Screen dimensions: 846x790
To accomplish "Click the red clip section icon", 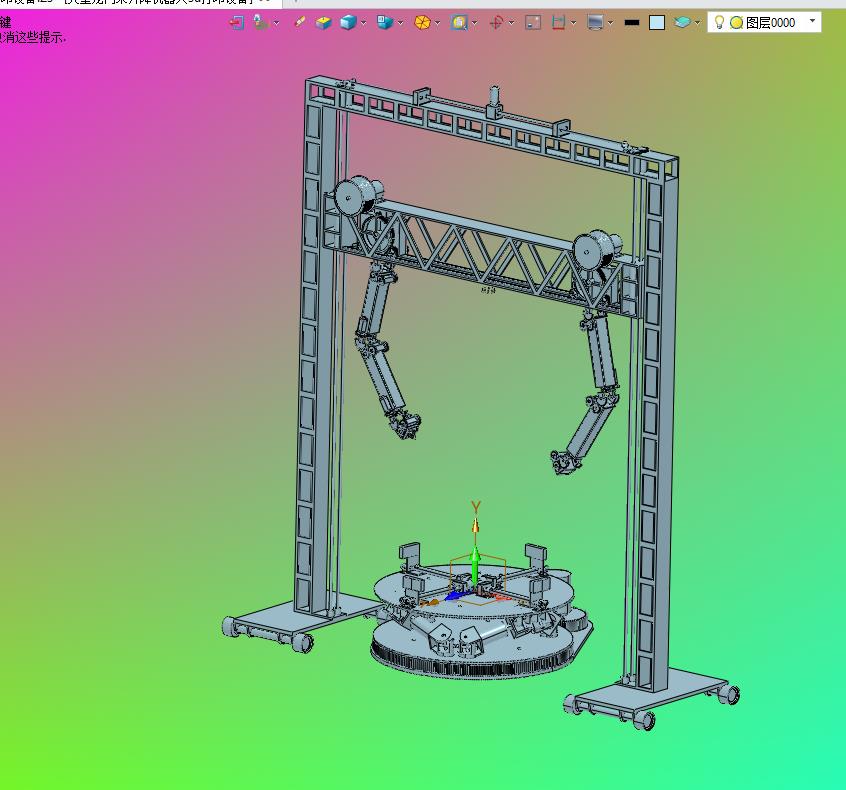I will coord(558,22).
